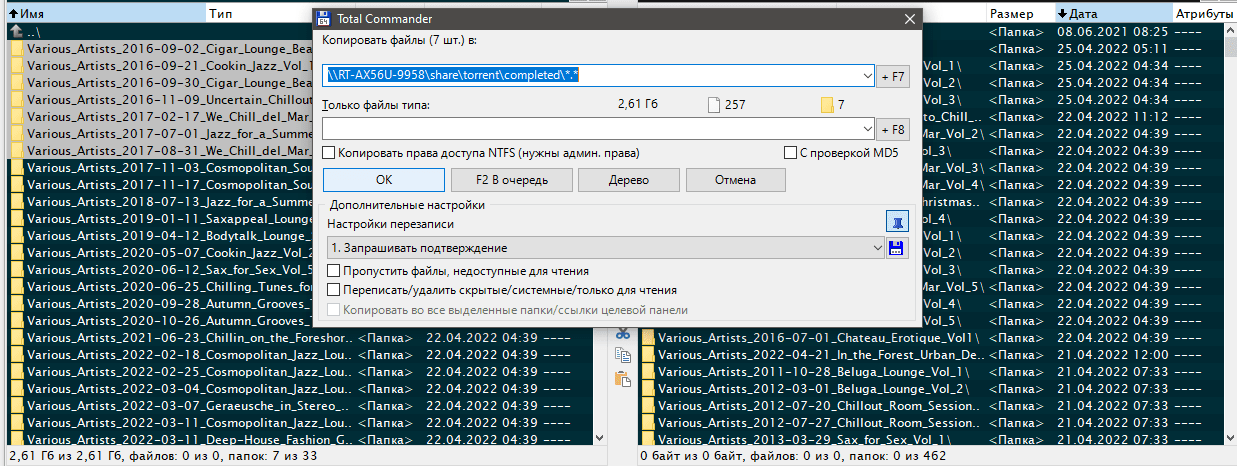1237x466 pixels.
Task: Click folder icon of 2016-09-02_Cigar_Lounge
Action: click(17, 49)
